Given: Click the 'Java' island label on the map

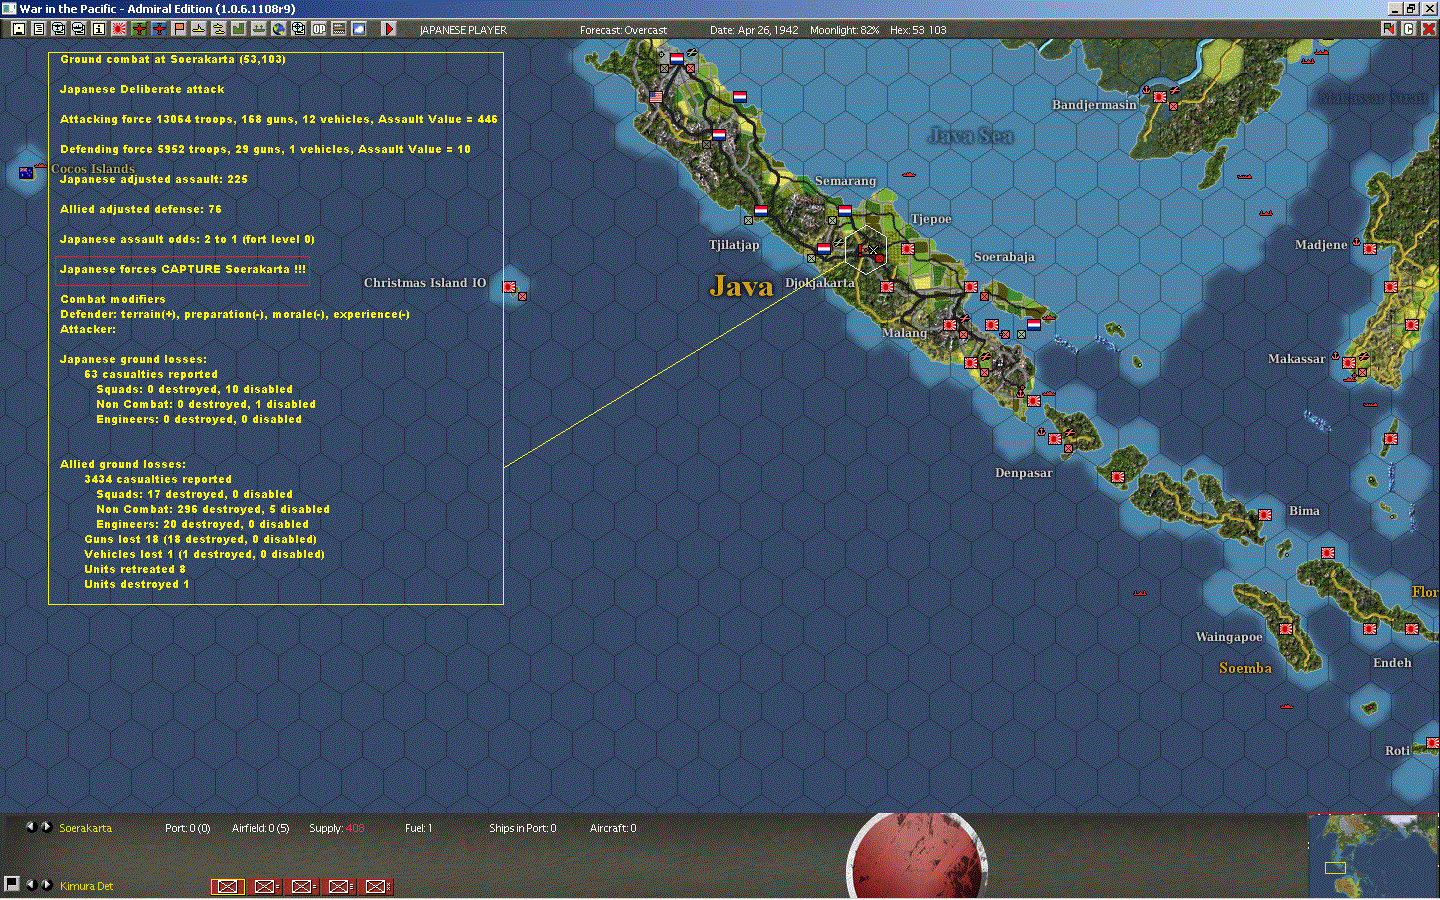Looking at the screenshot, I should pos(742,287).
